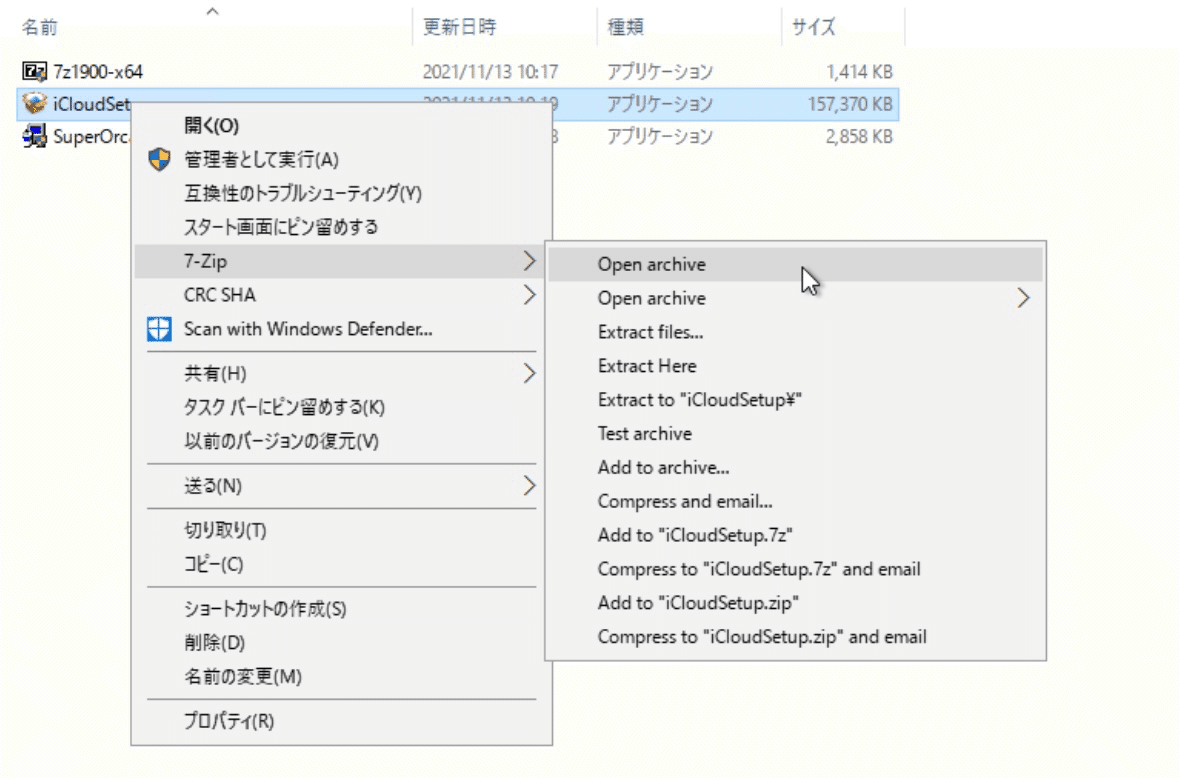This screenshot has width=1179, height=778.
Task: Click the 7z1900-x64 file icon
Action: [x=35, y=71]
